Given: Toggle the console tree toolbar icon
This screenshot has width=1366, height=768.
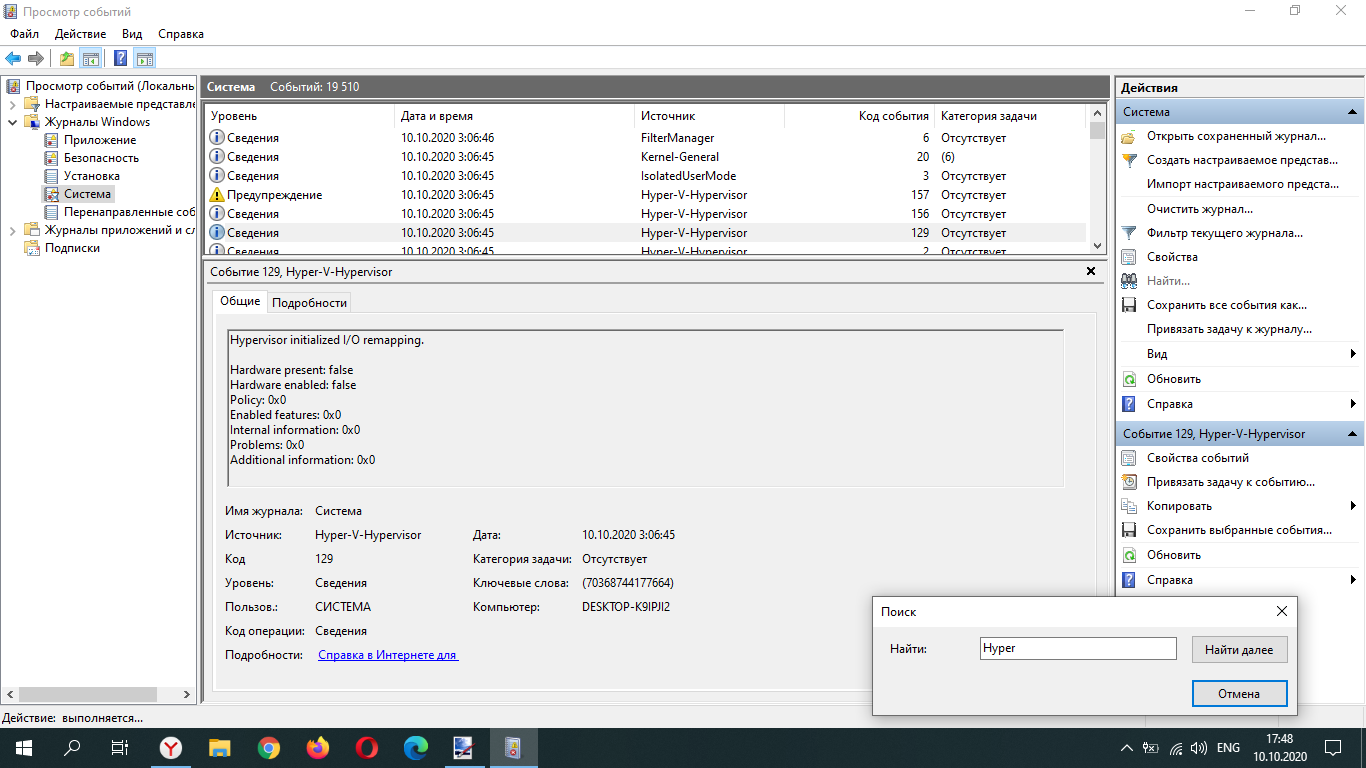Looking at the screenshot, I should (x=90, y=58).
